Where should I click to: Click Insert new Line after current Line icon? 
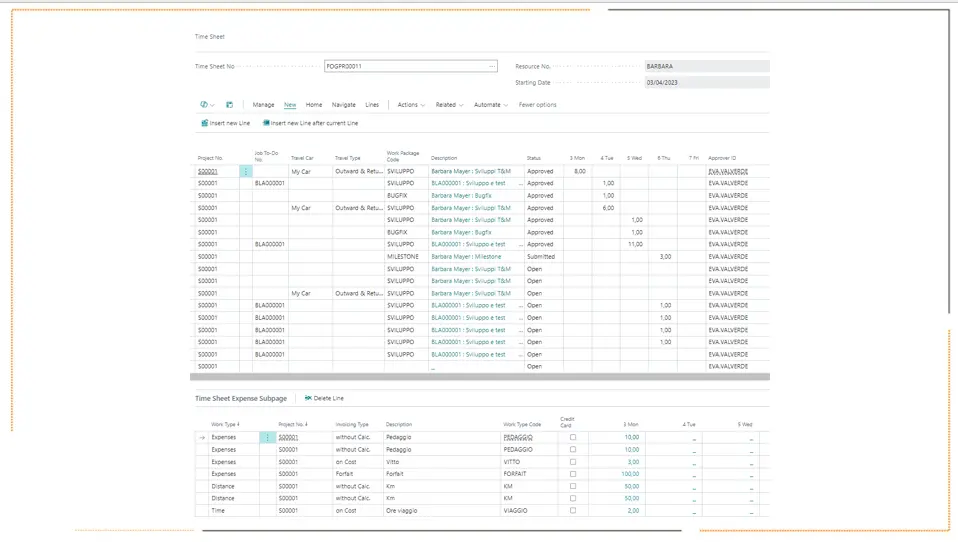coord(266,123)
